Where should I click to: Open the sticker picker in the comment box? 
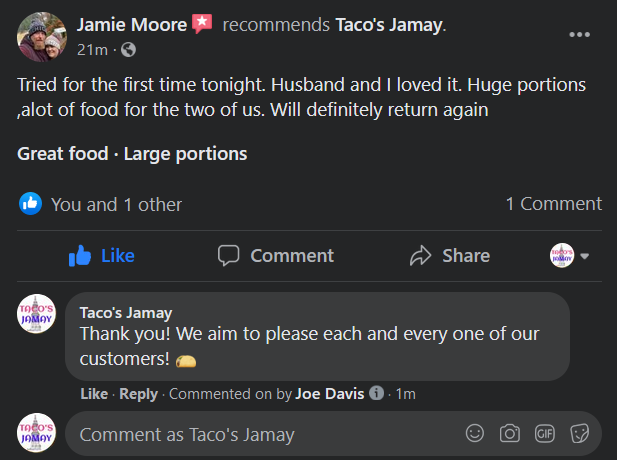(579, 434)
